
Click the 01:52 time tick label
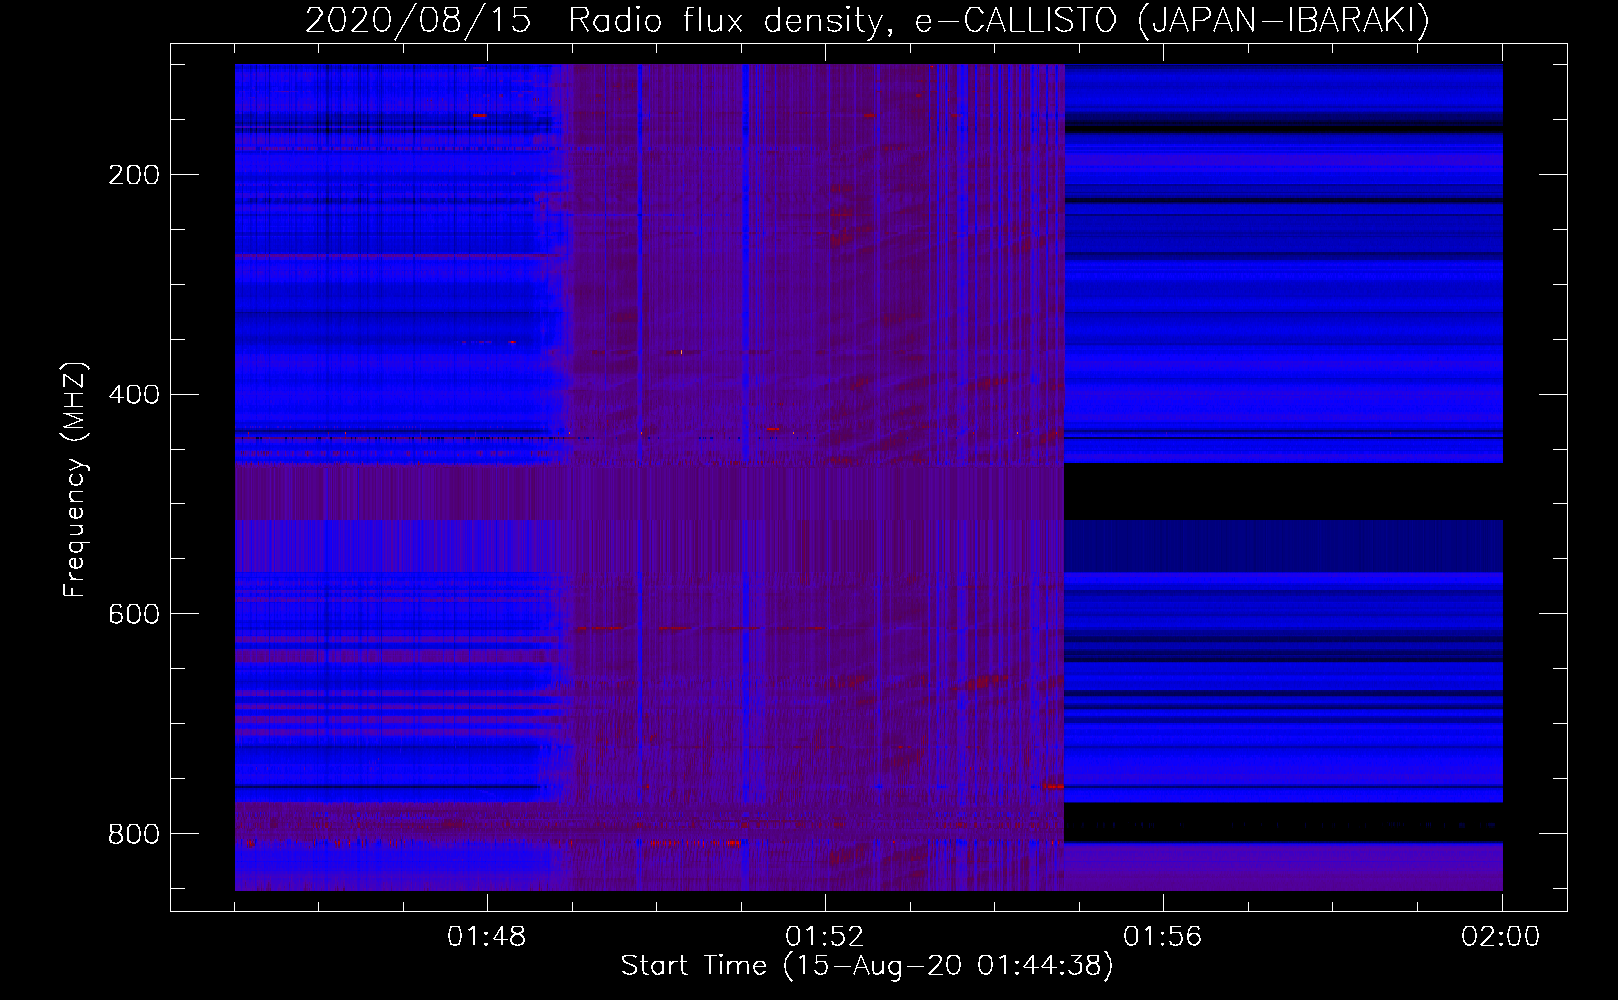click(x=825, y=937)
